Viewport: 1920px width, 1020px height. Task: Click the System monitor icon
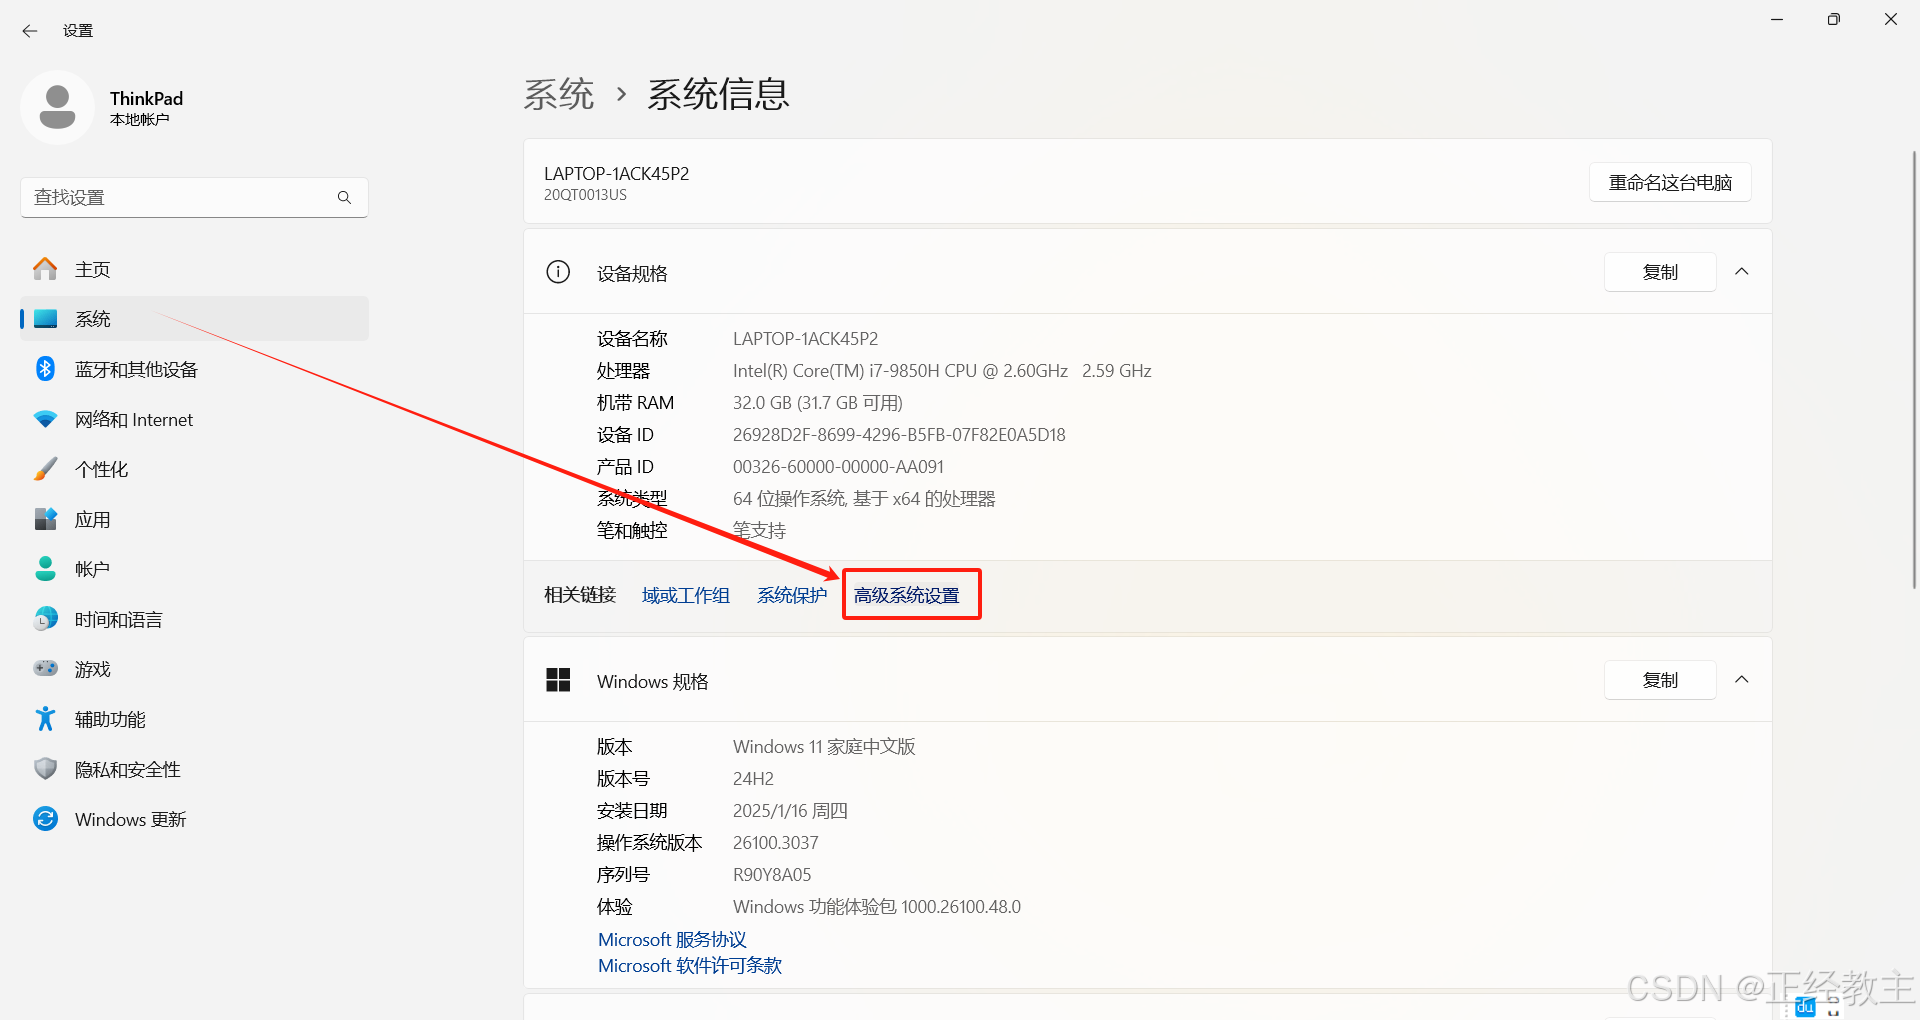[x=45, y=319]
